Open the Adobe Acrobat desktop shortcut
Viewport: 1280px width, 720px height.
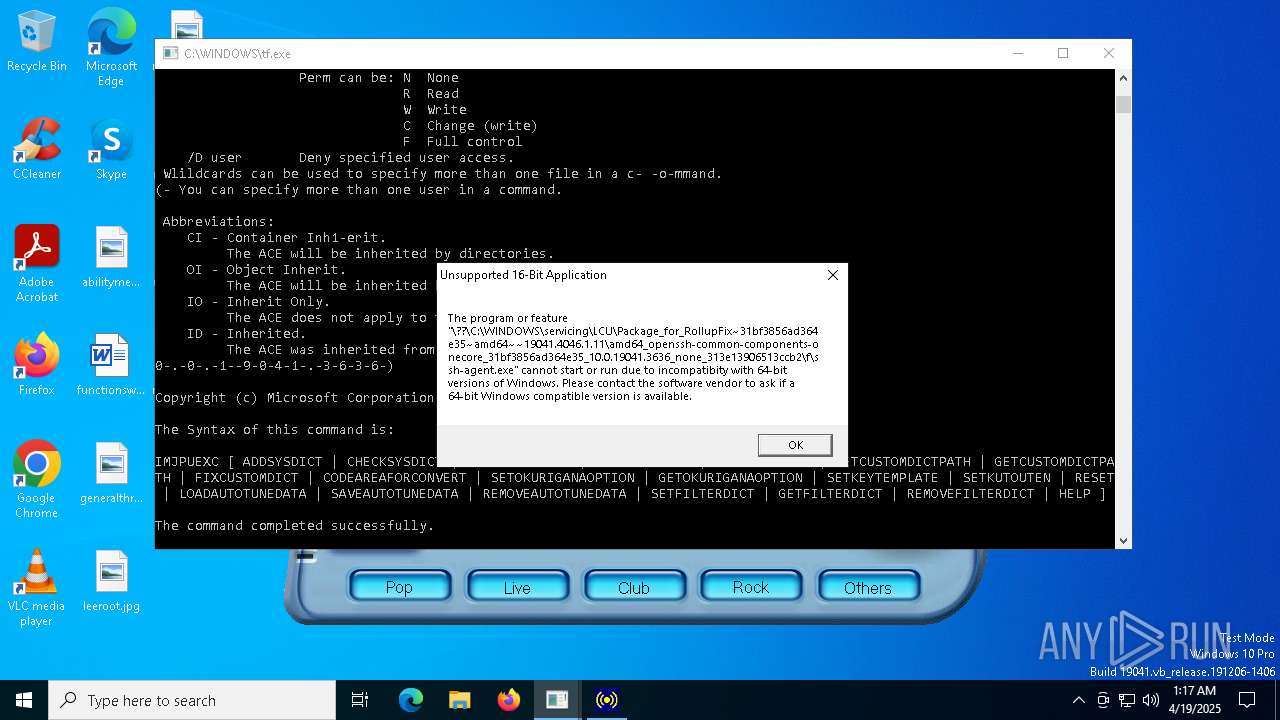[x=37, y=264]
